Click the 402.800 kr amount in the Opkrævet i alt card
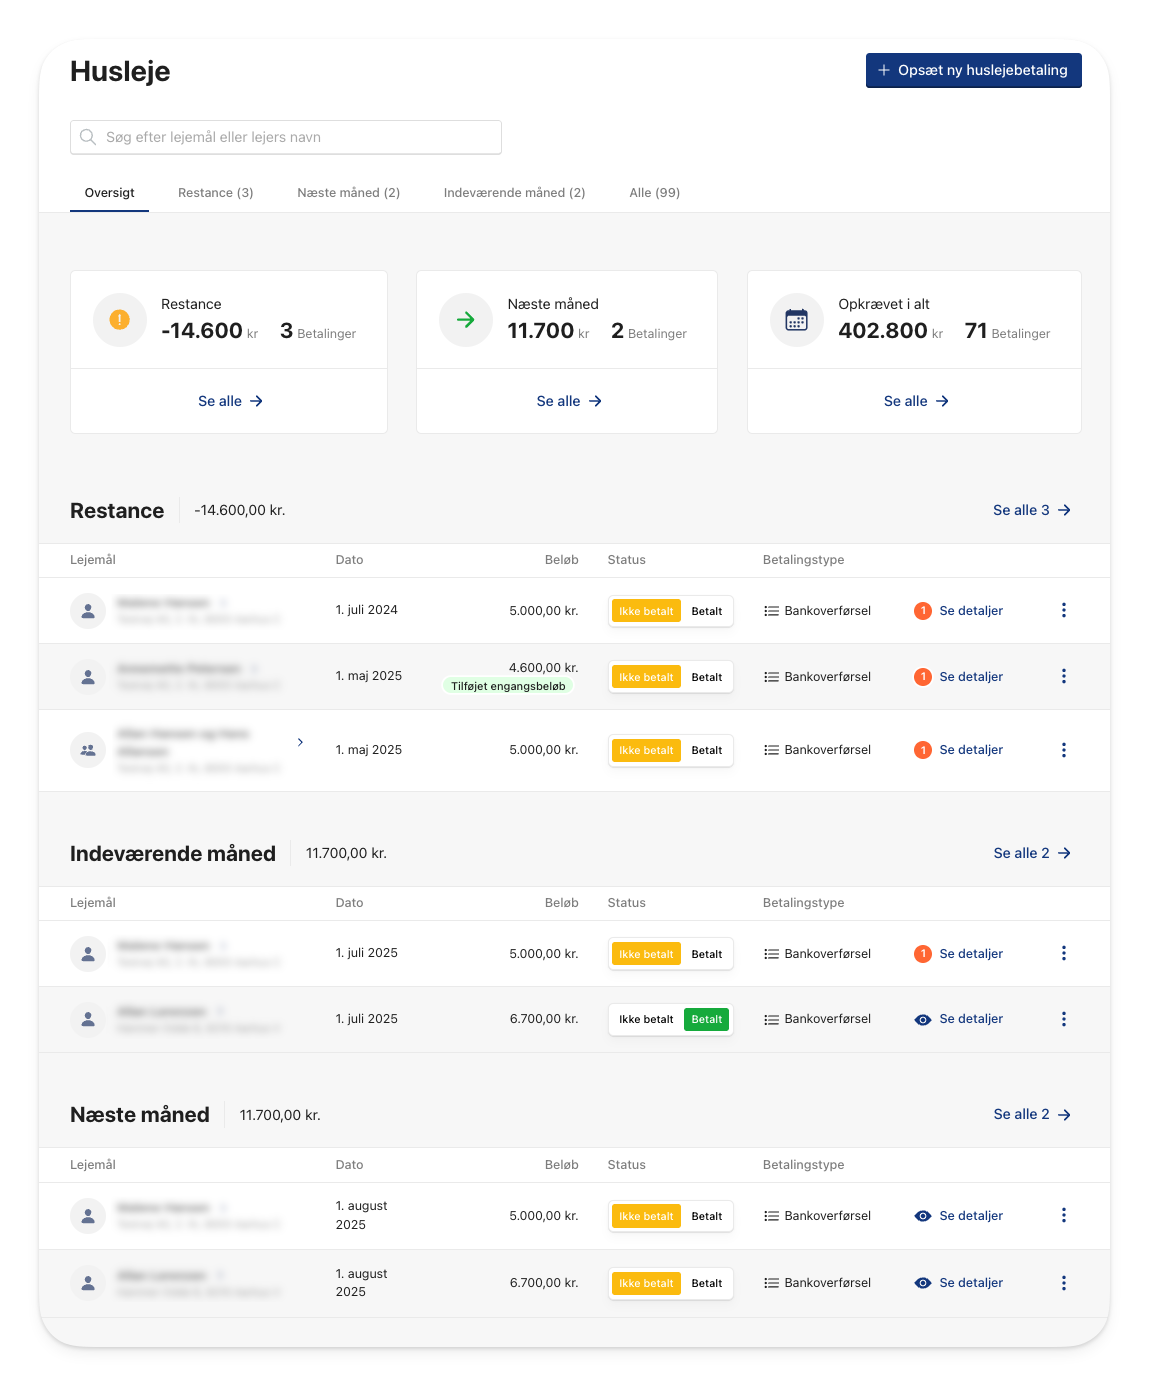The width and height of the screenshot is (1149, 1386). coord(890,331)
